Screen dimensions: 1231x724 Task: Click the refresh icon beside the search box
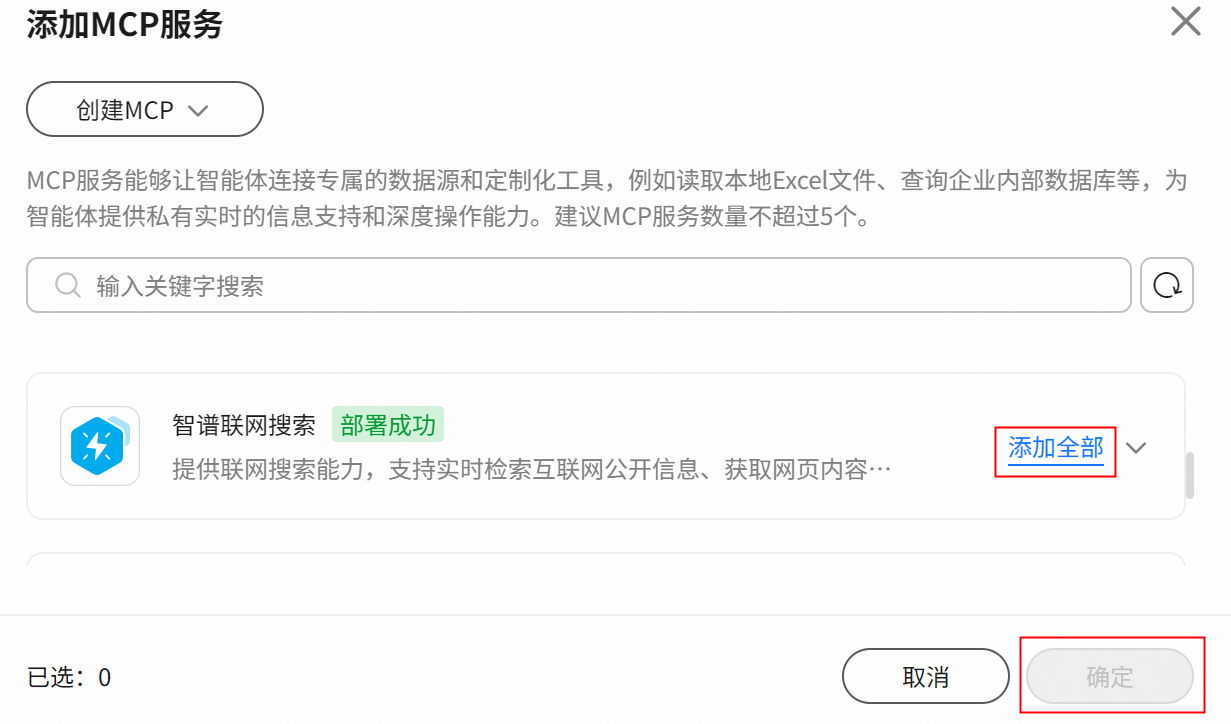point(1167,285)
